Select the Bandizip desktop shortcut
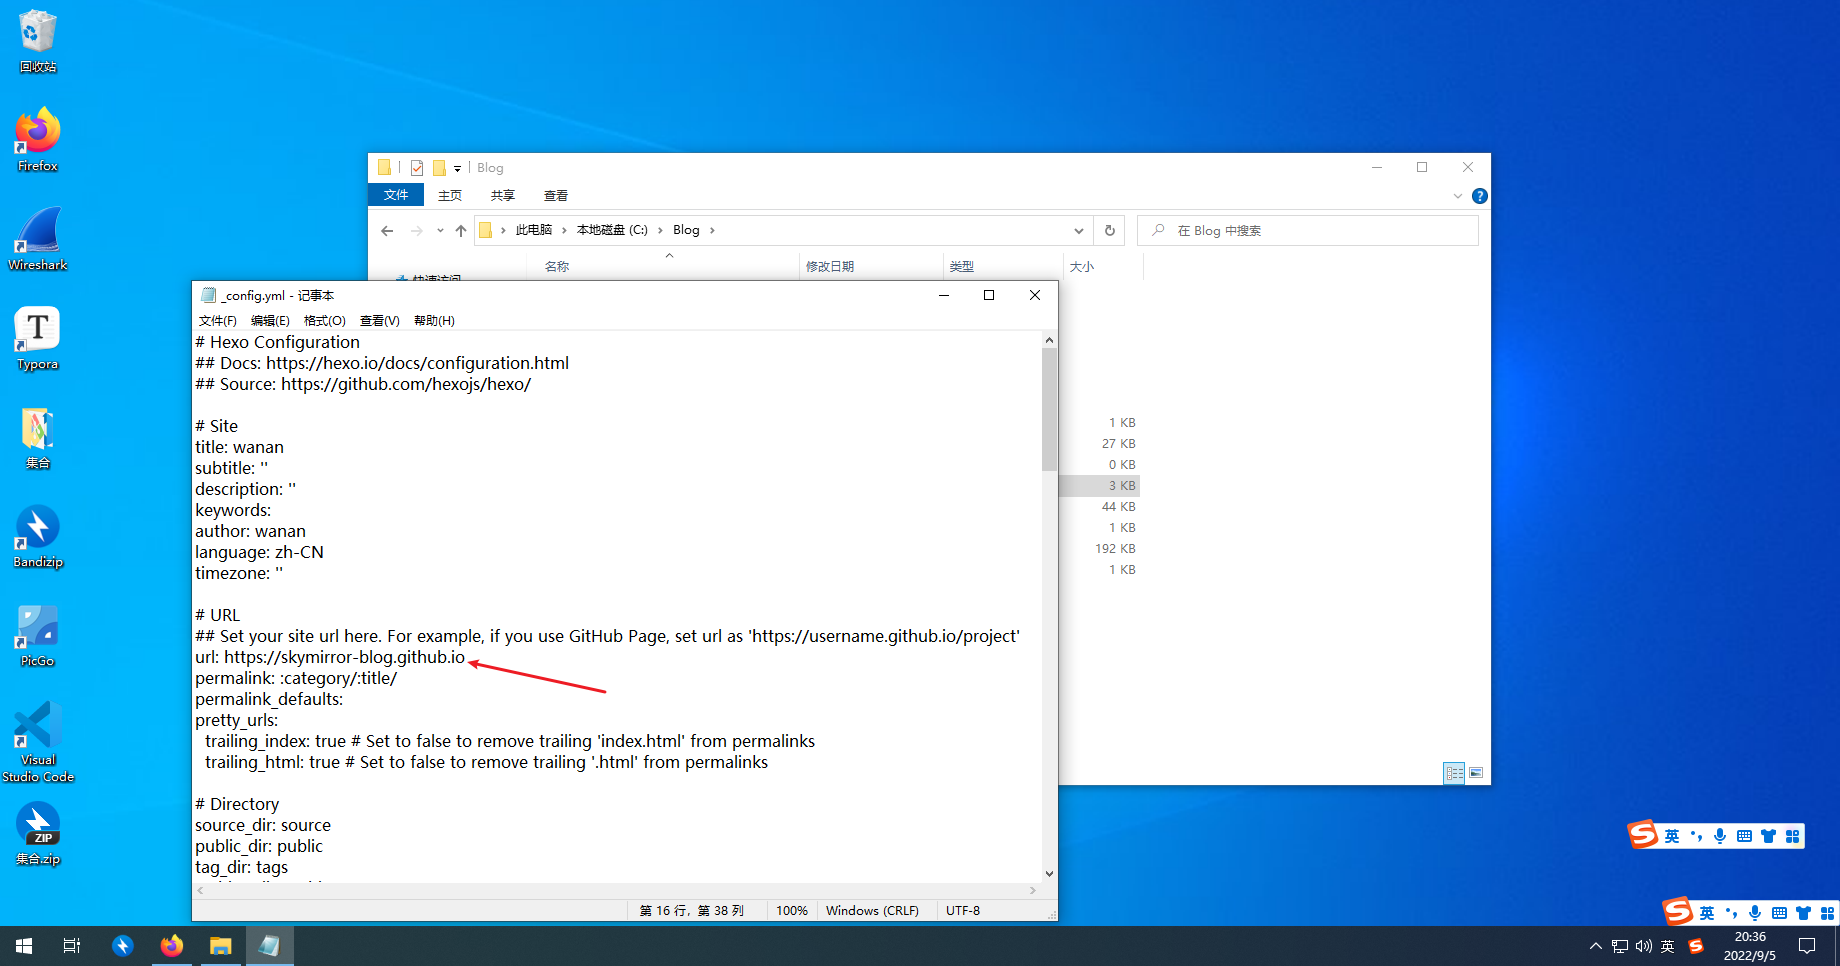This screenshot has height=966, width=1840. (38, 536)
